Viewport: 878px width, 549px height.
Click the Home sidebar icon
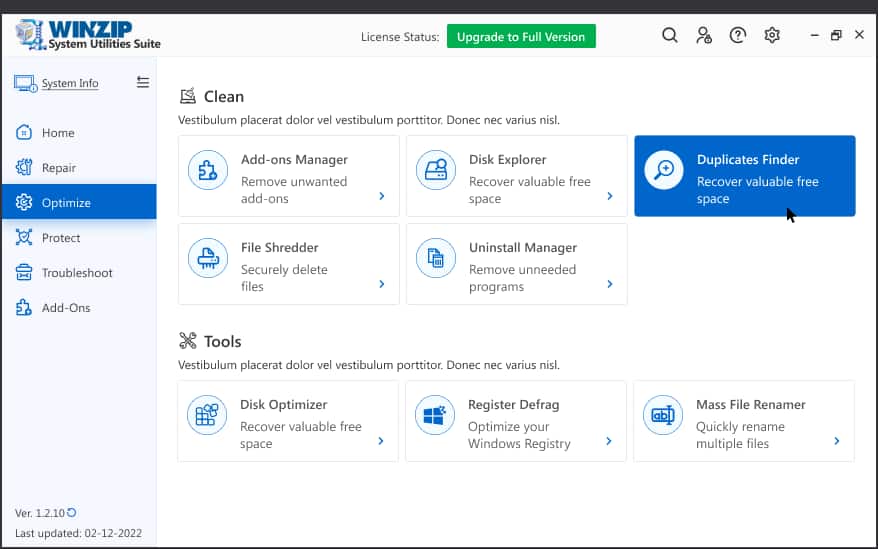[x=24, y=133]
